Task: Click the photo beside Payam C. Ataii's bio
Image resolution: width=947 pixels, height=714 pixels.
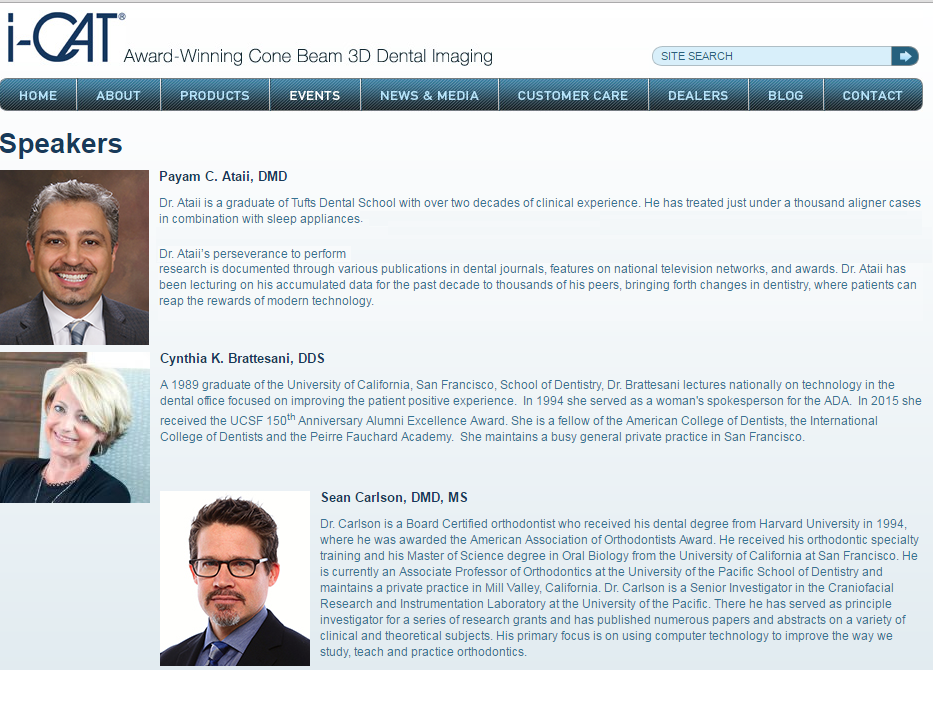Action: tap(74, 258)
